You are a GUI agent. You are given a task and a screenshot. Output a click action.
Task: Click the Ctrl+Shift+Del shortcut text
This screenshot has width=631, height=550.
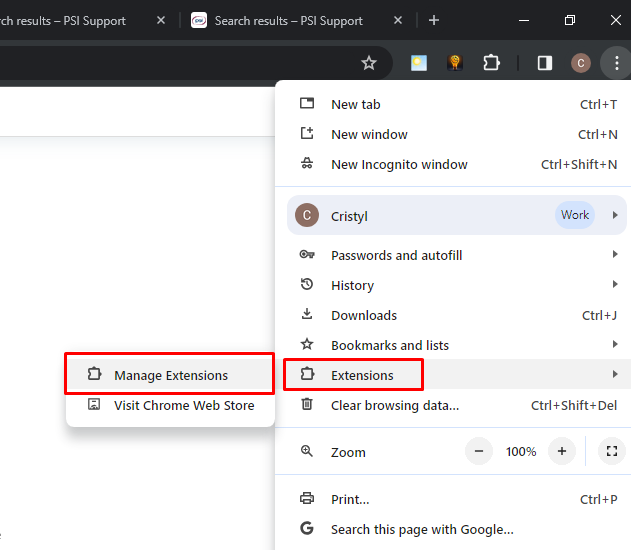click(573, 406)
